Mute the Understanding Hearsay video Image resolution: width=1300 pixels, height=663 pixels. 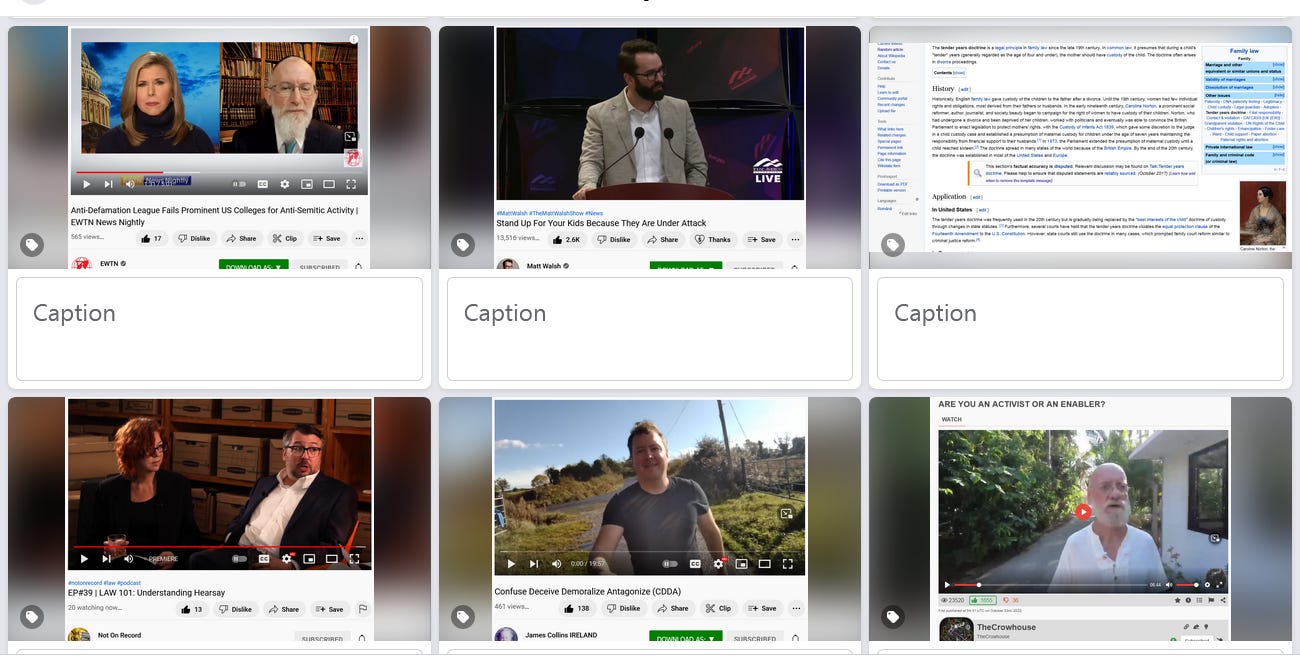tap(128, 558)
